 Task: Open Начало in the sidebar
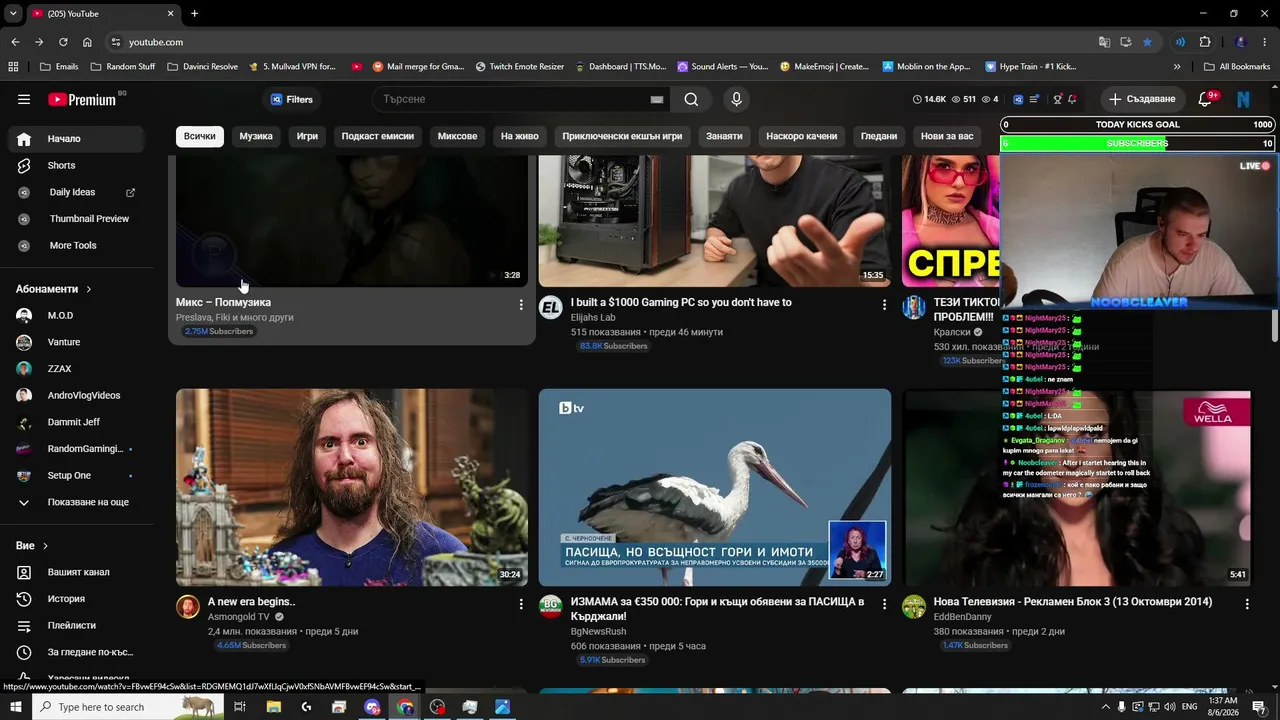tap(78, 139)
